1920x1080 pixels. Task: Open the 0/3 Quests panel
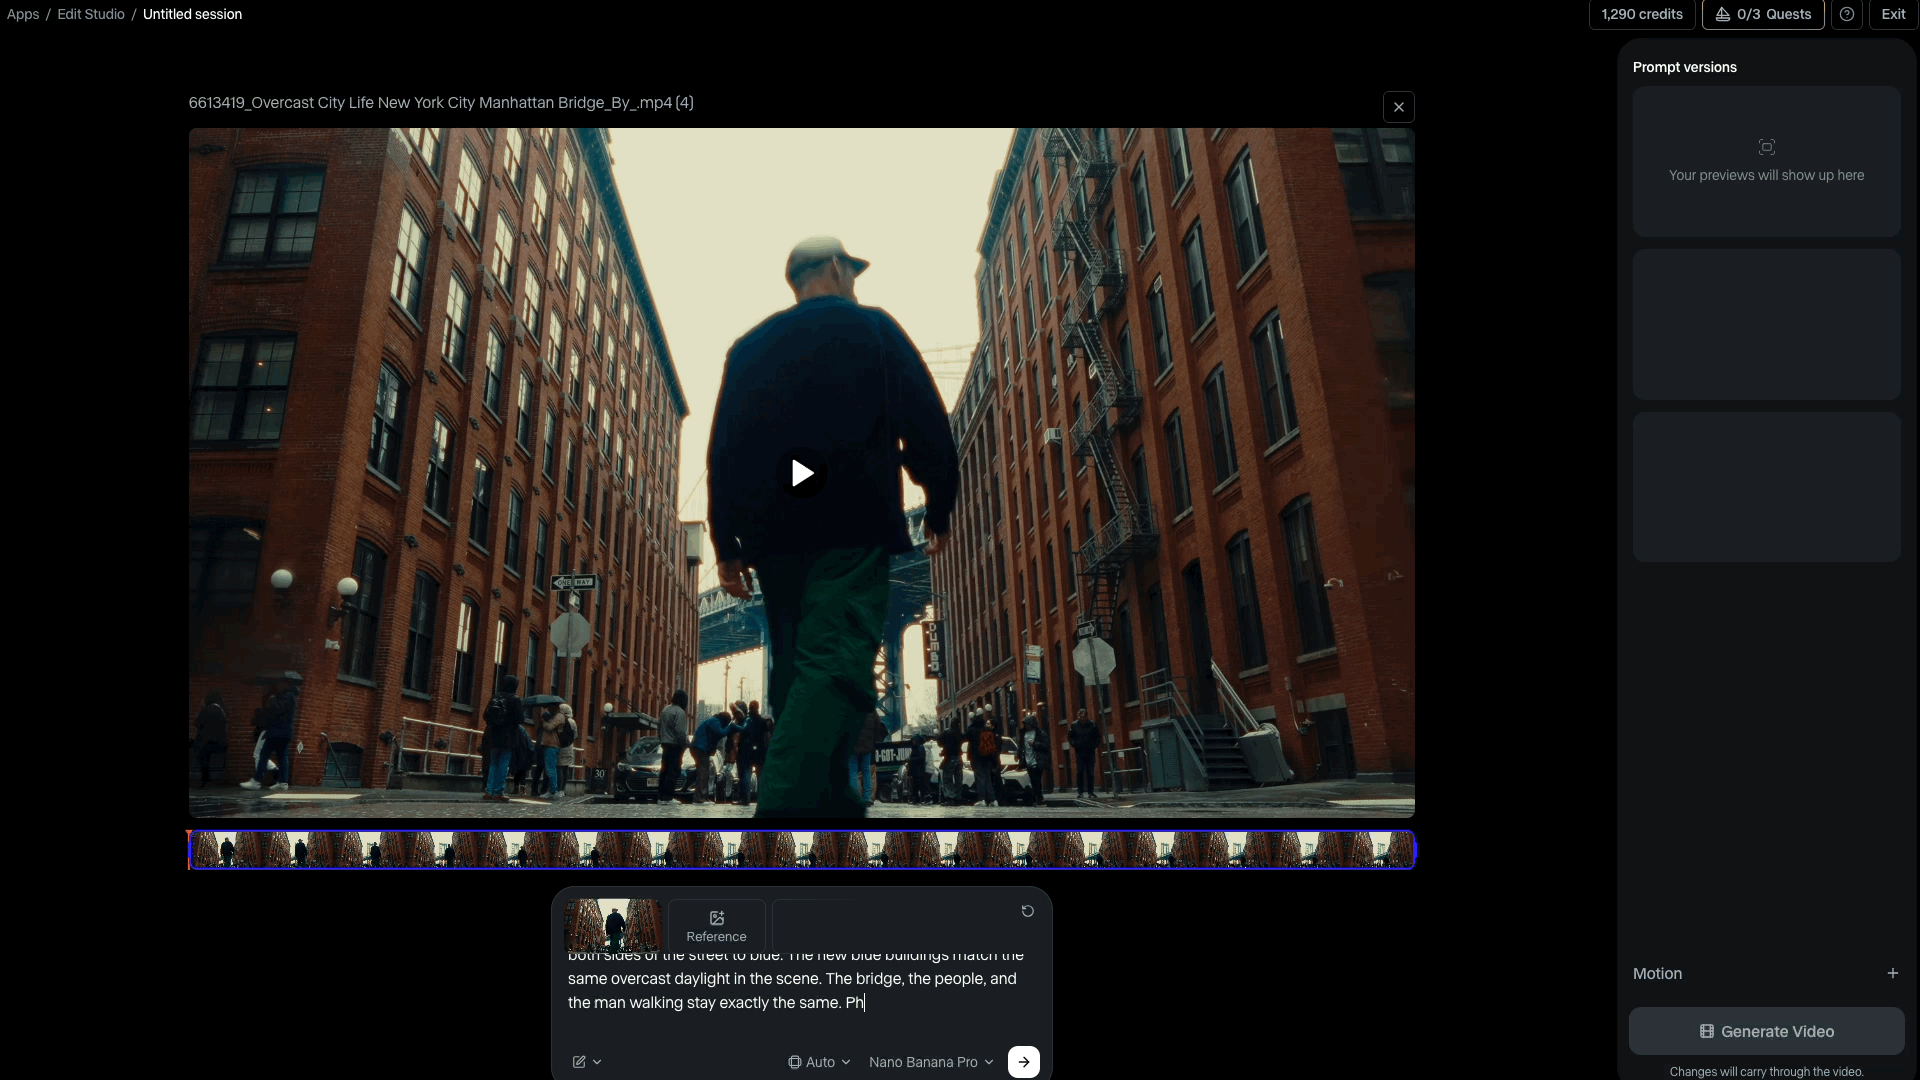click(x=1763, y=14)
